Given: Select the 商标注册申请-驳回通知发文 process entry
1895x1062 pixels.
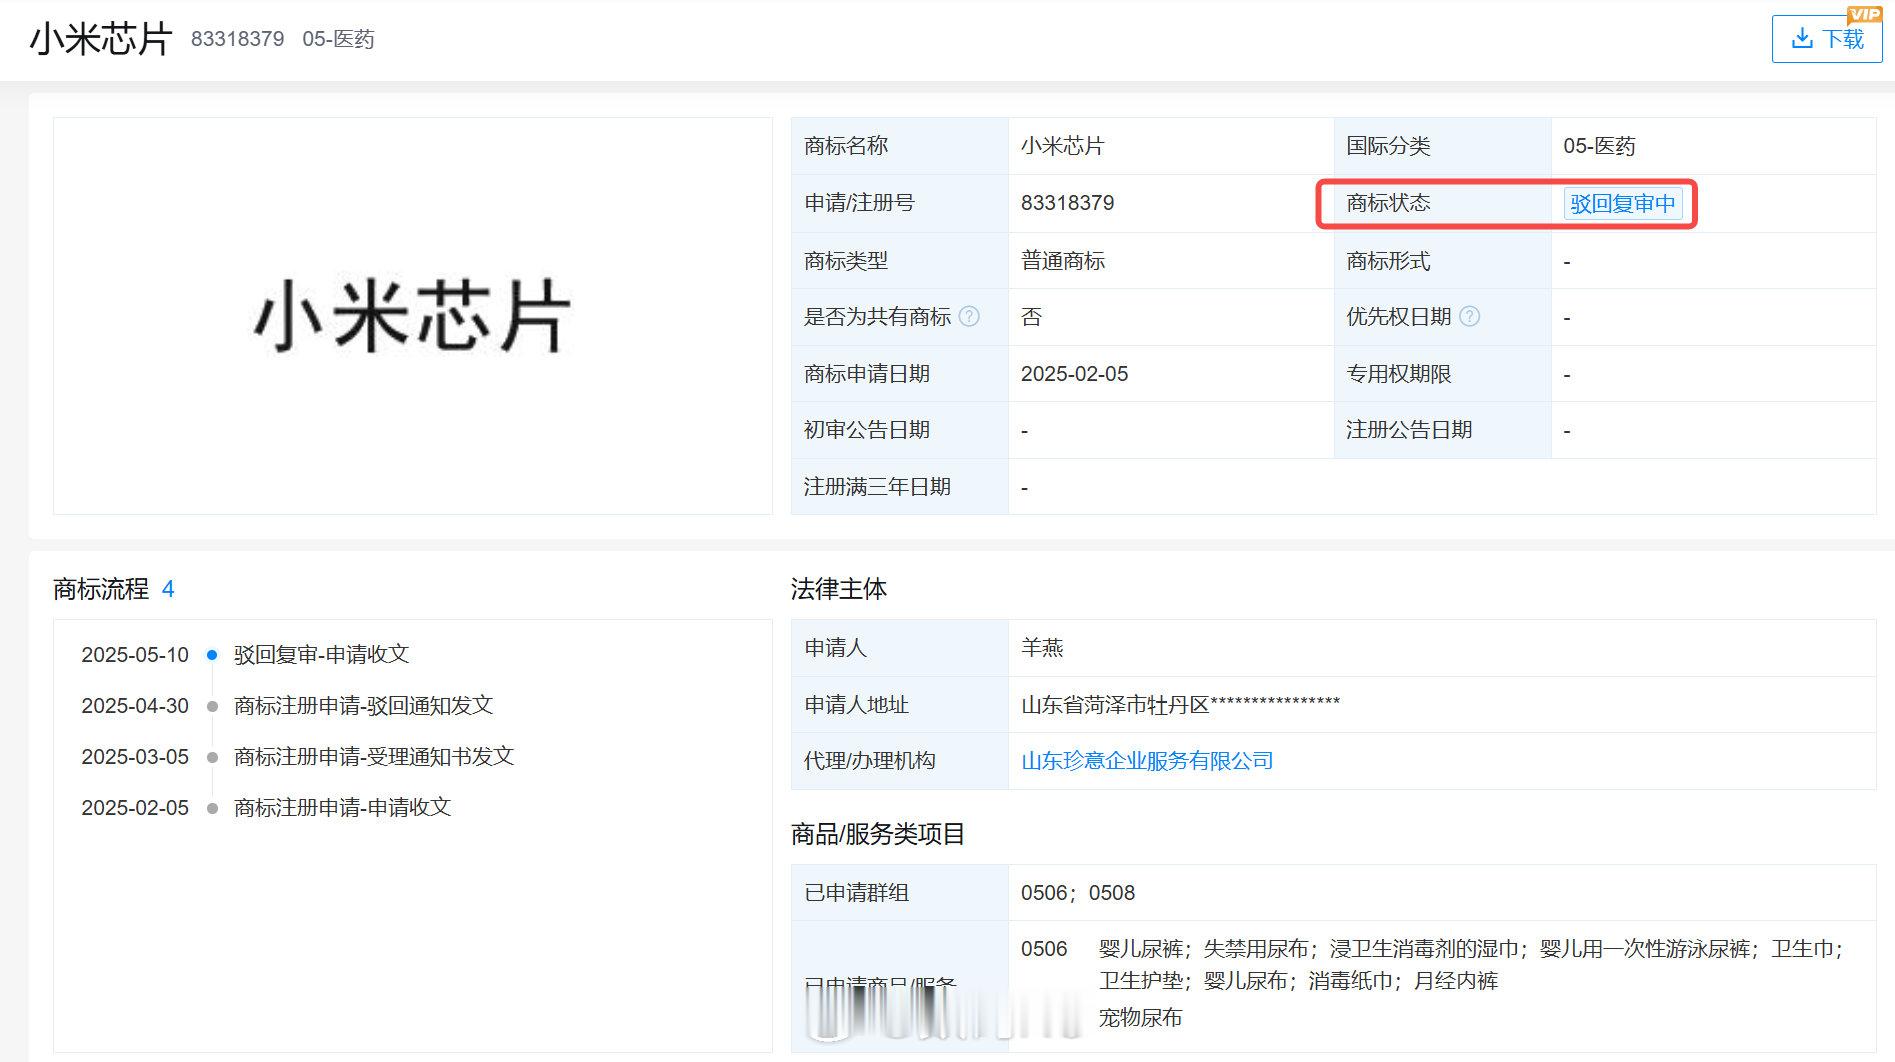Looking at the screenshot, I should (x=364, y=706).
